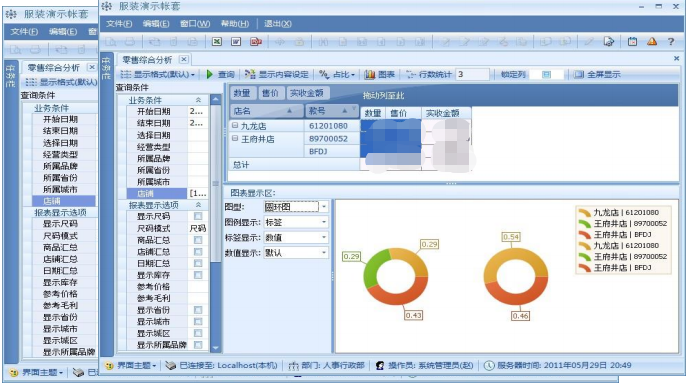Image resolution: width=689 pixels, height=385 pixels.
Task: Toggle the 显示尺码 checkbox
Action: pyautogui.click(x=198, y=216)
